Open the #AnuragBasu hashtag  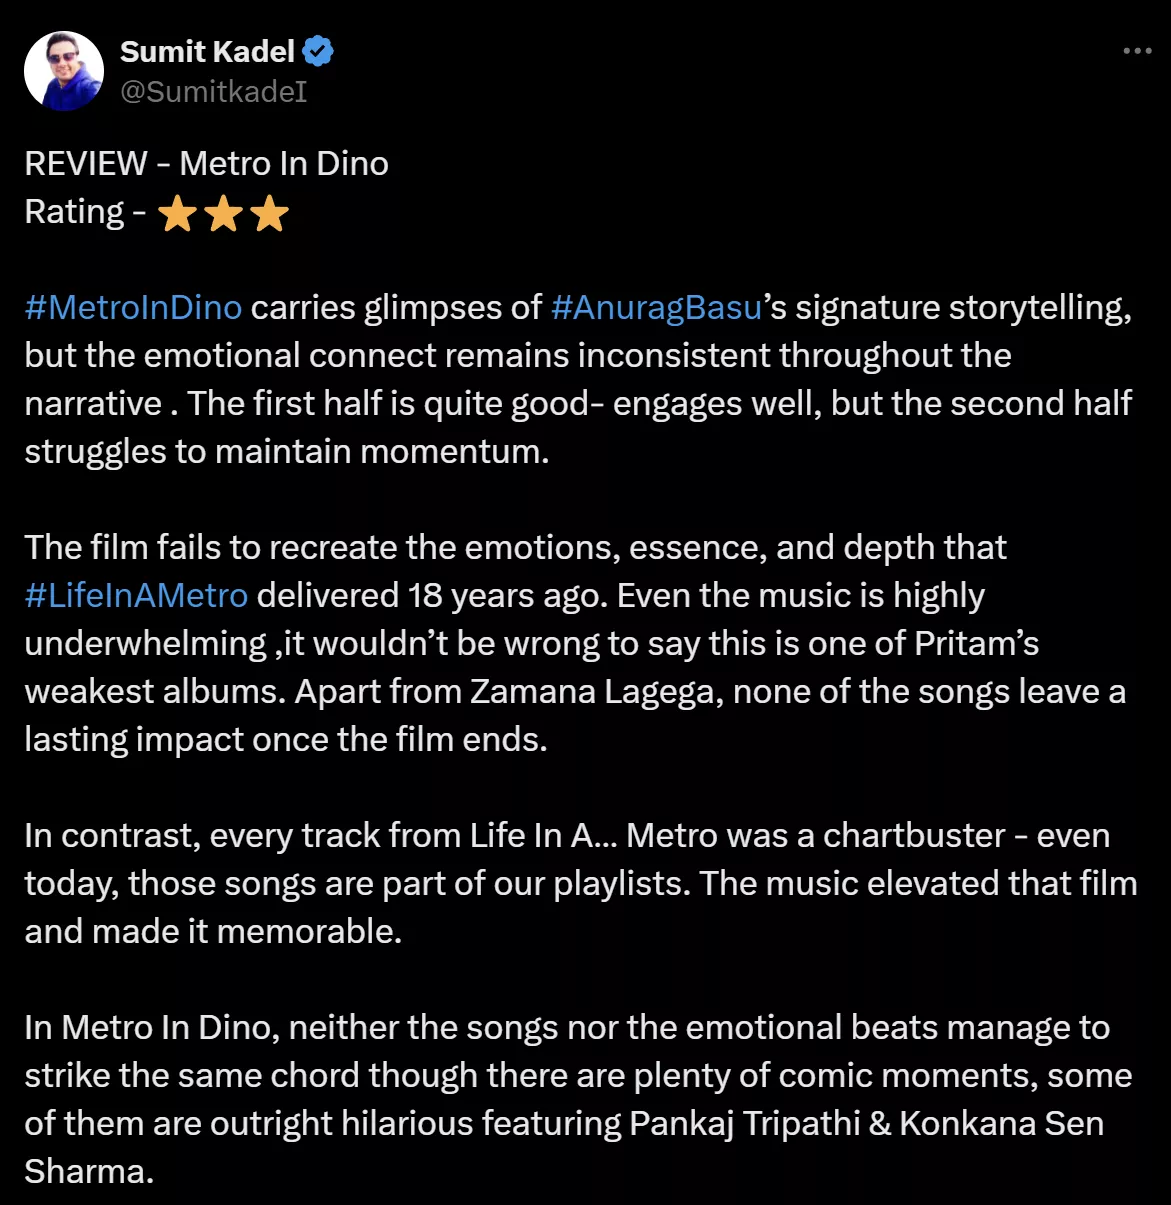655,307
